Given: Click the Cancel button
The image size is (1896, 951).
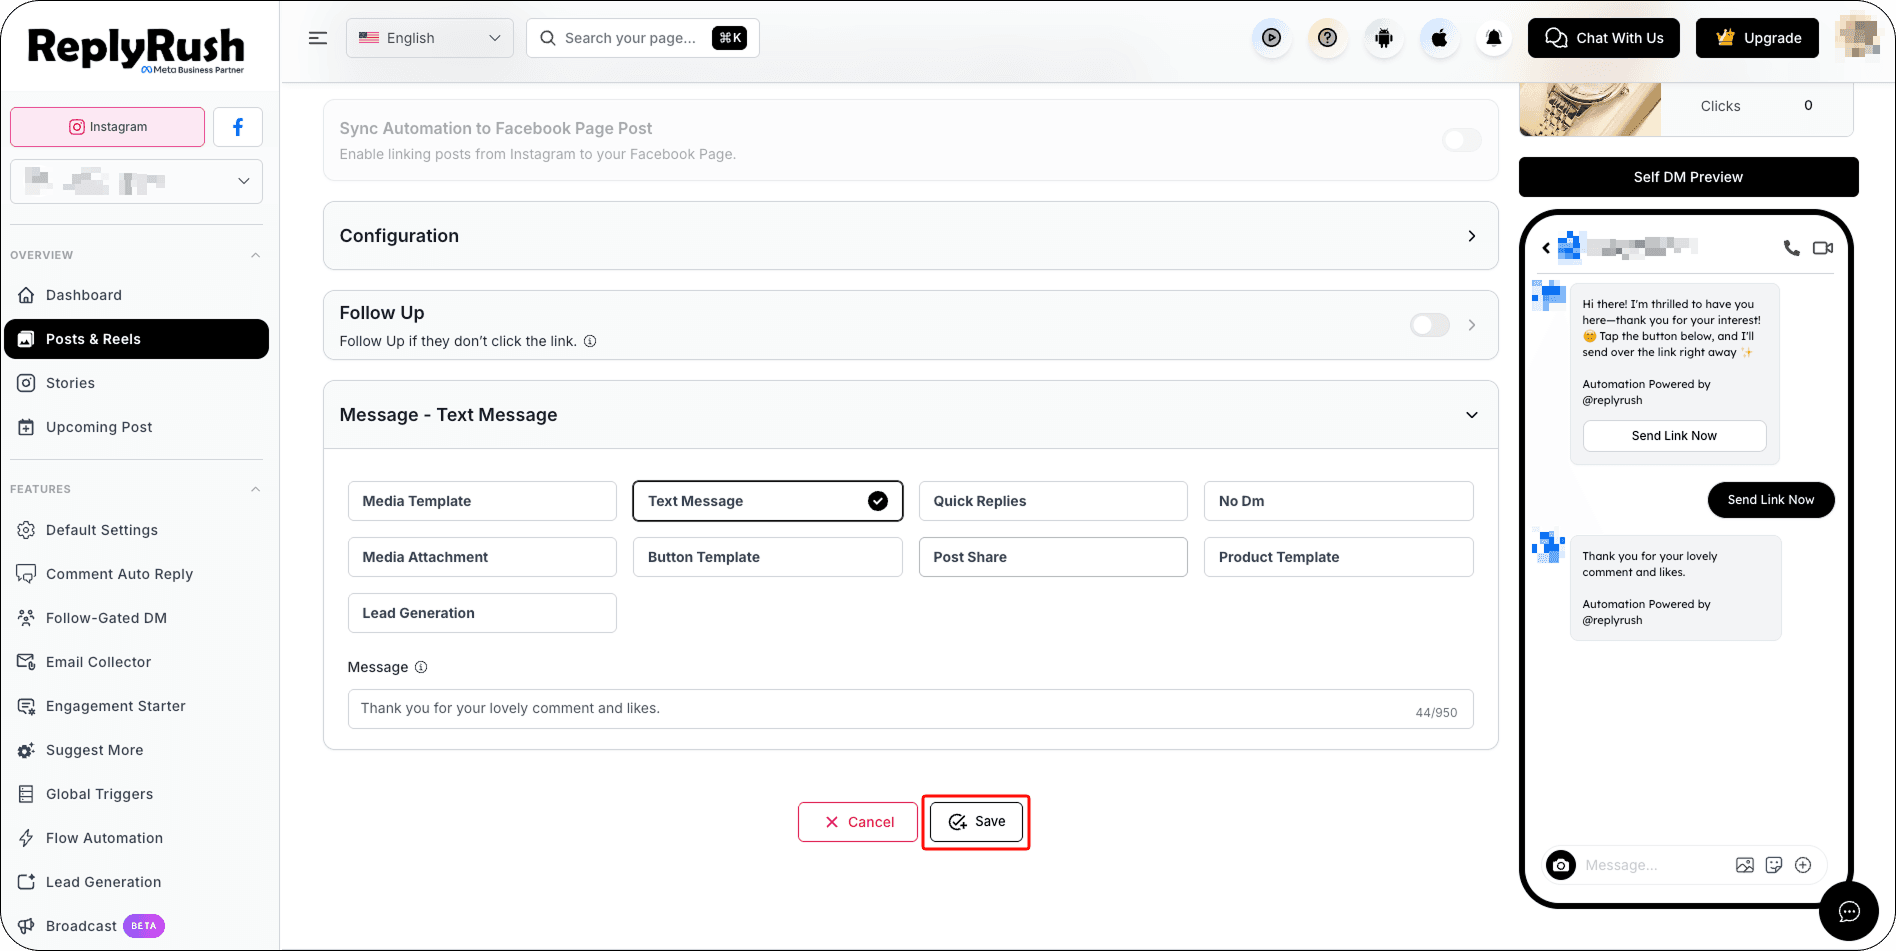Looking at the screenshot, I should [x=858, y=822].
